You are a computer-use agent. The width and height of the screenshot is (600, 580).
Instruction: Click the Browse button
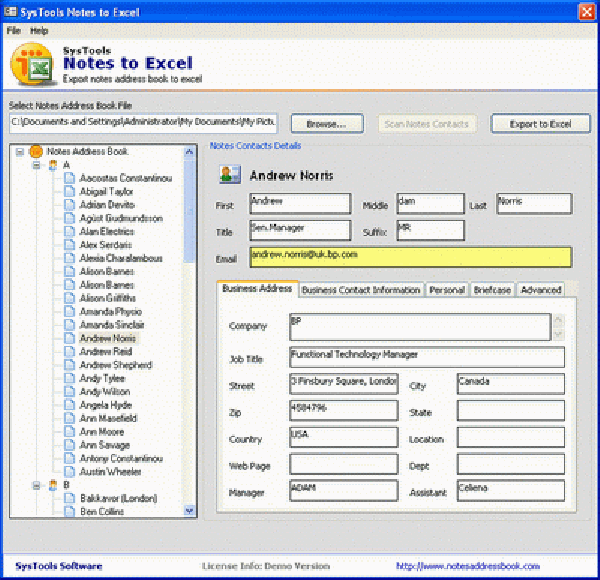click(x=326, y=124)
